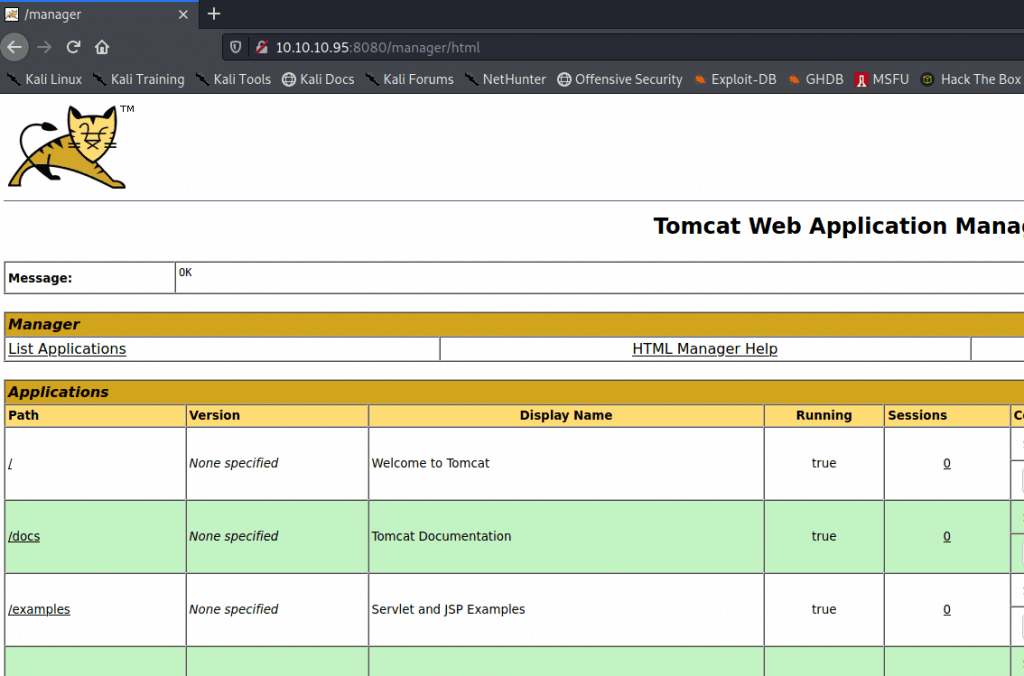Select the /manager browser tab
This screenshot has width=1024, height=676.
99,14
